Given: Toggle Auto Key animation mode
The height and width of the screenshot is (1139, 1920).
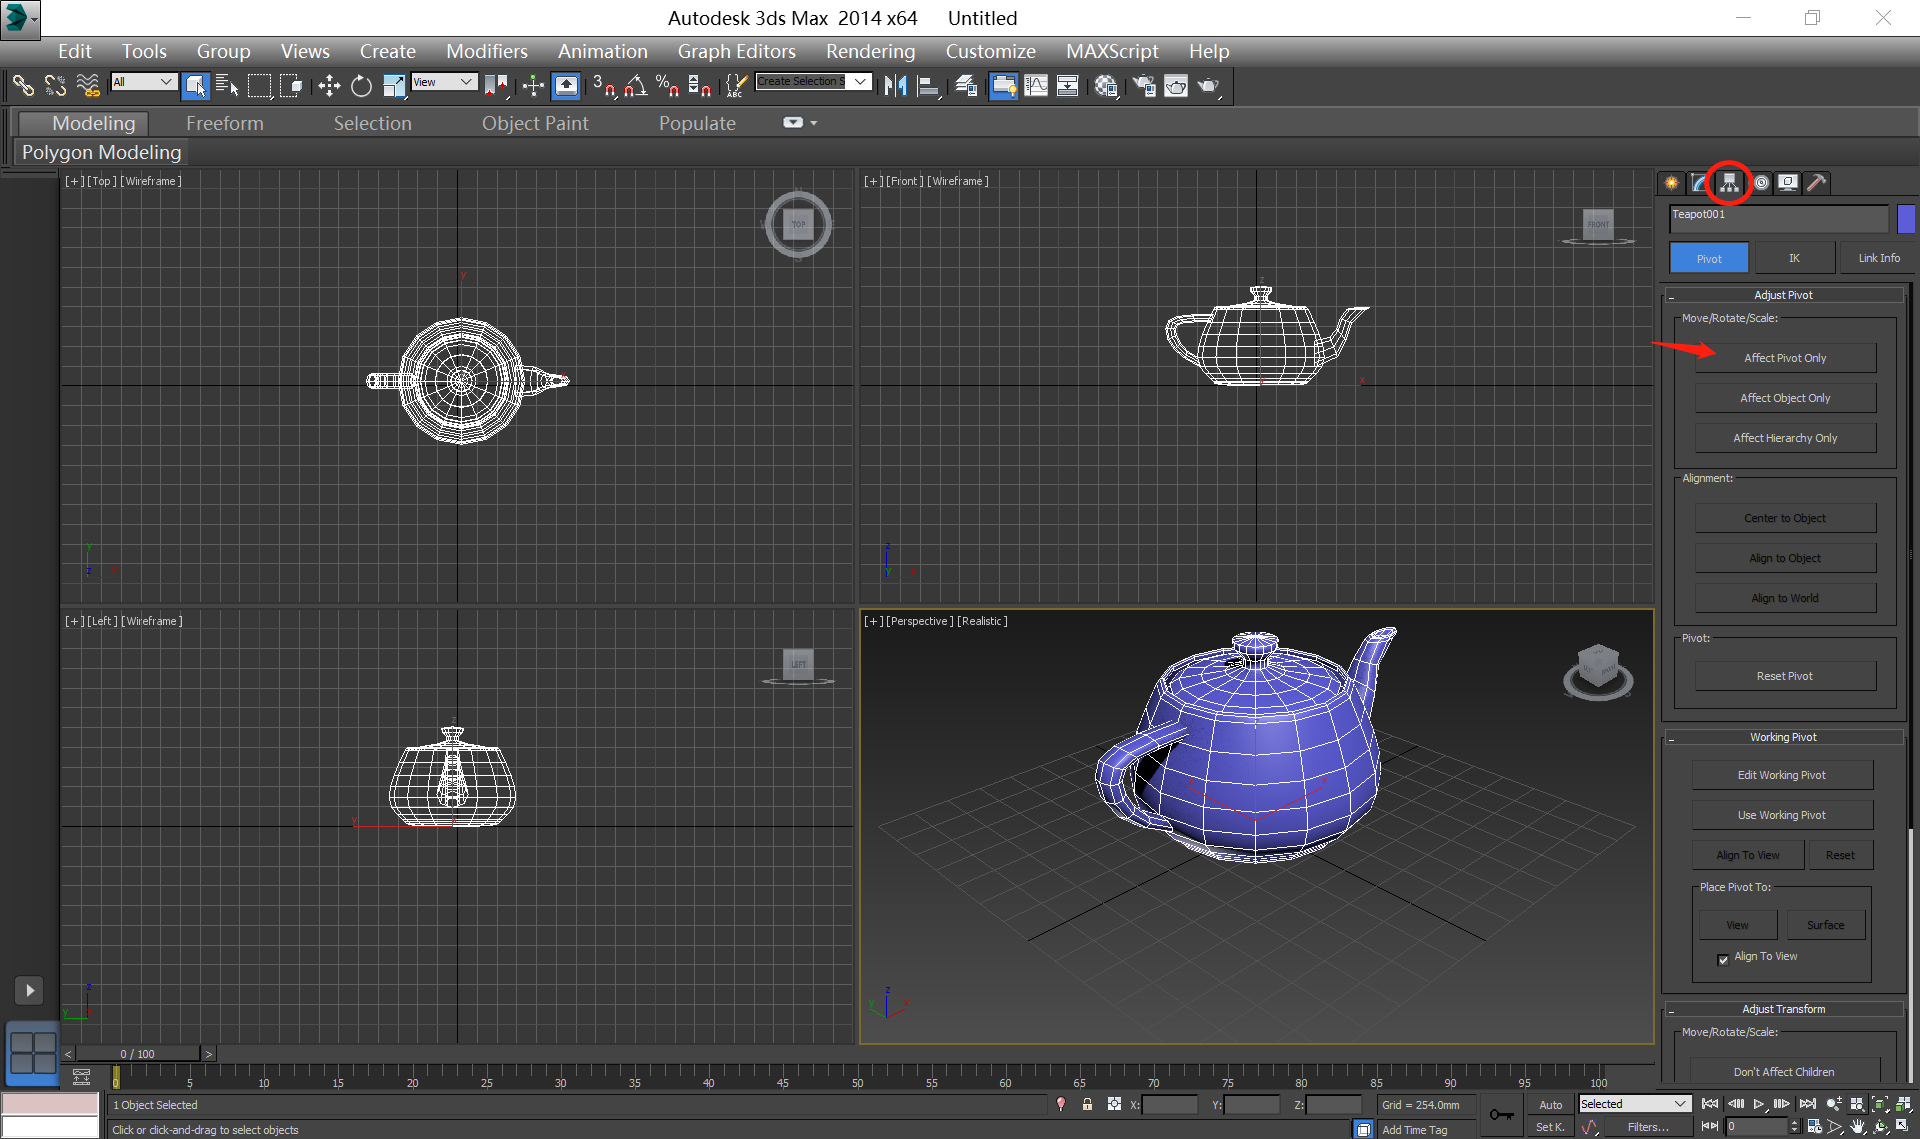Looking at the screenshot, I should click(x=1550, y=1104).
